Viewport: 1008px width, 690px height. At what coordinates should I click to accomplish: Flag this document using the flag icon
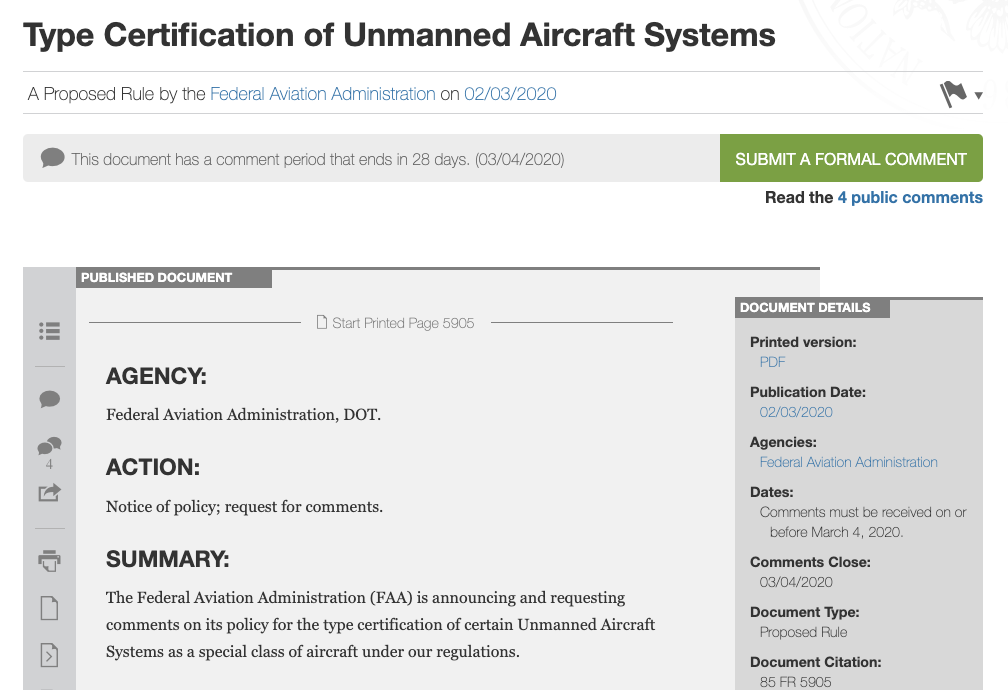click(x=950, y=93)
